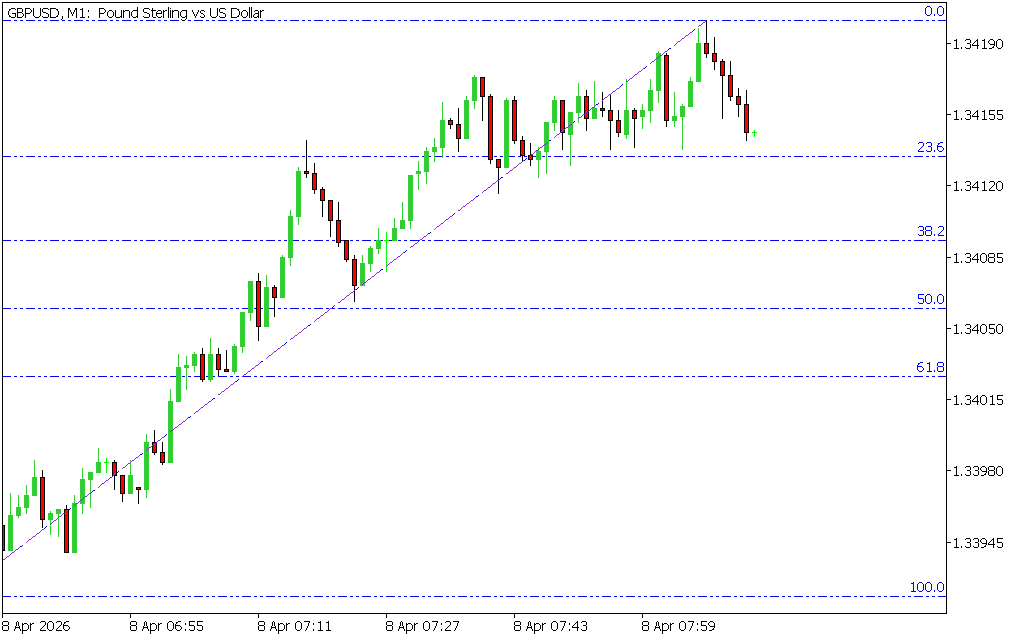Click the 50.0 Fibonacci level label
Screen dimensions: 1024x640
(x=930, y=299)
